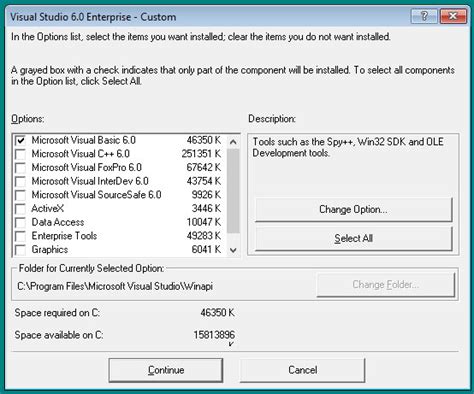Cancel the custom setup
The height and width of the screenshot is (394, 474).
click(302, 370)
